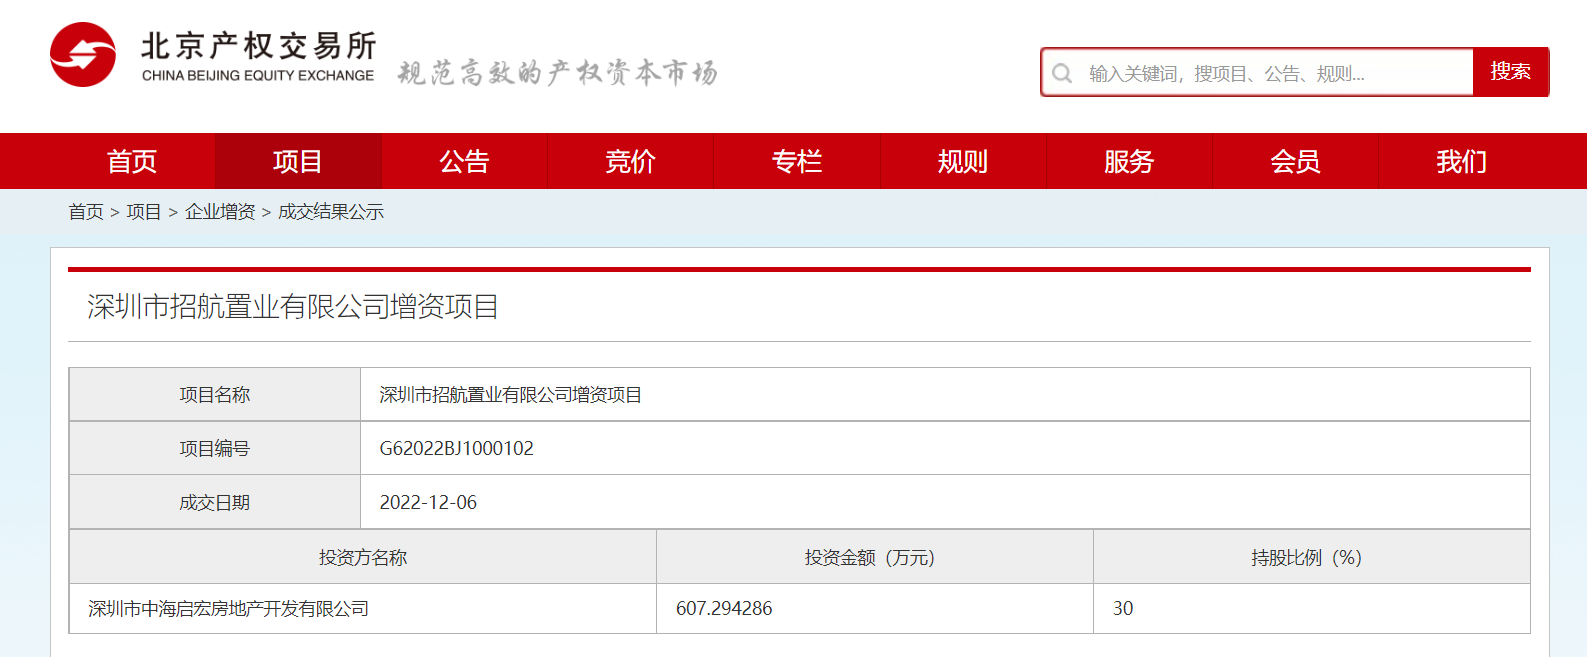Click the magnifier icon in search box

click(1062, 73)
